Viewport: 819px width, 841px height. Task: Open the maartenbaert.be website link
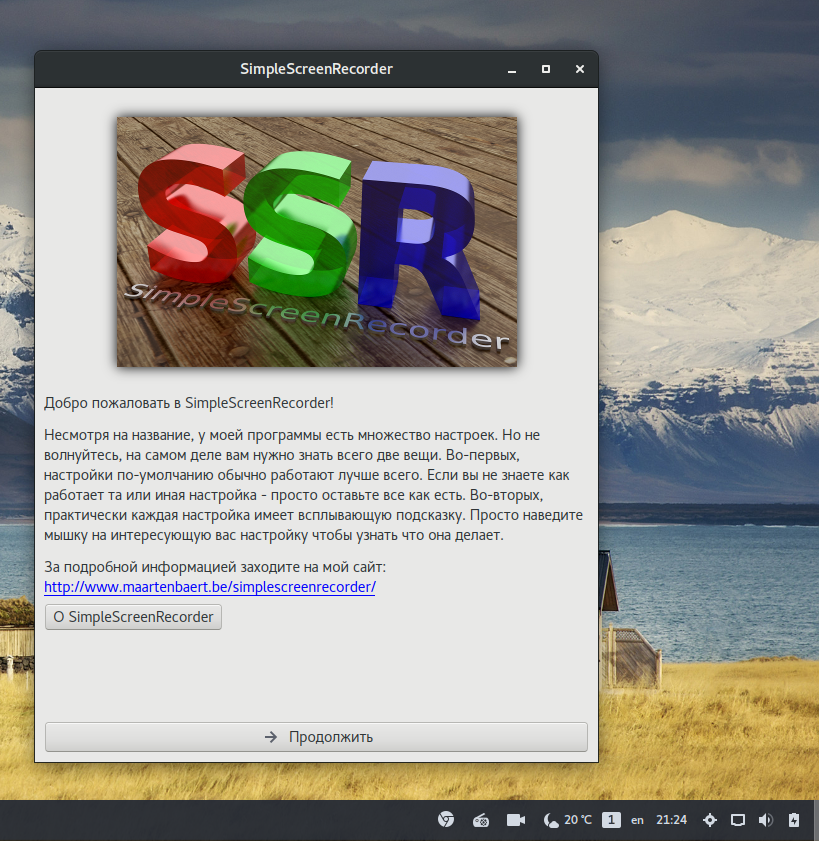(x=210, y=587)
